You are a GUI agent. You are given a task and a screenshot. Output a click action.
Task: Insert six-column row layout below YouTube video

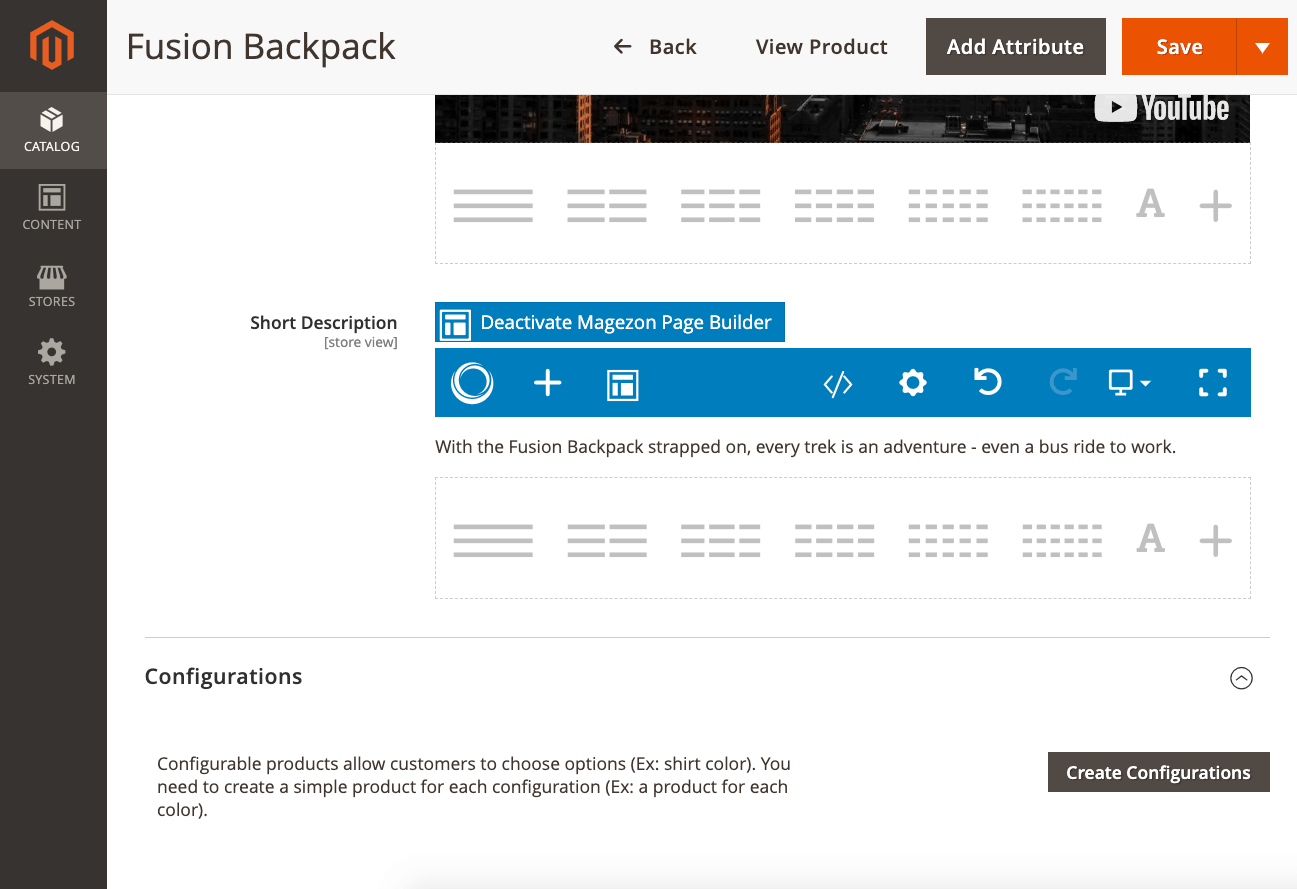(x=1062, y=205)
